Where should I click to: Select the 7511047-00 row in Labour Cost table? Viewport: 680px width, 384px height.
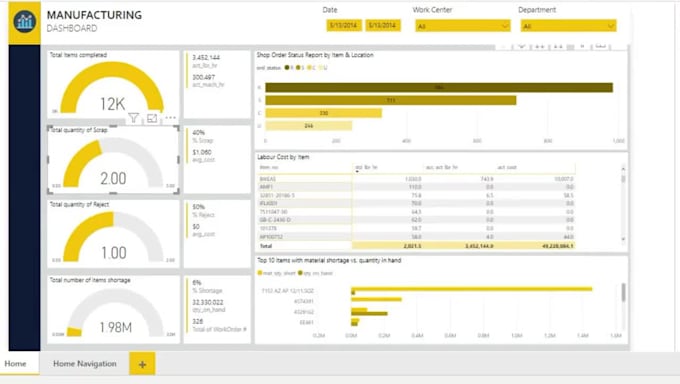(417, 212)
